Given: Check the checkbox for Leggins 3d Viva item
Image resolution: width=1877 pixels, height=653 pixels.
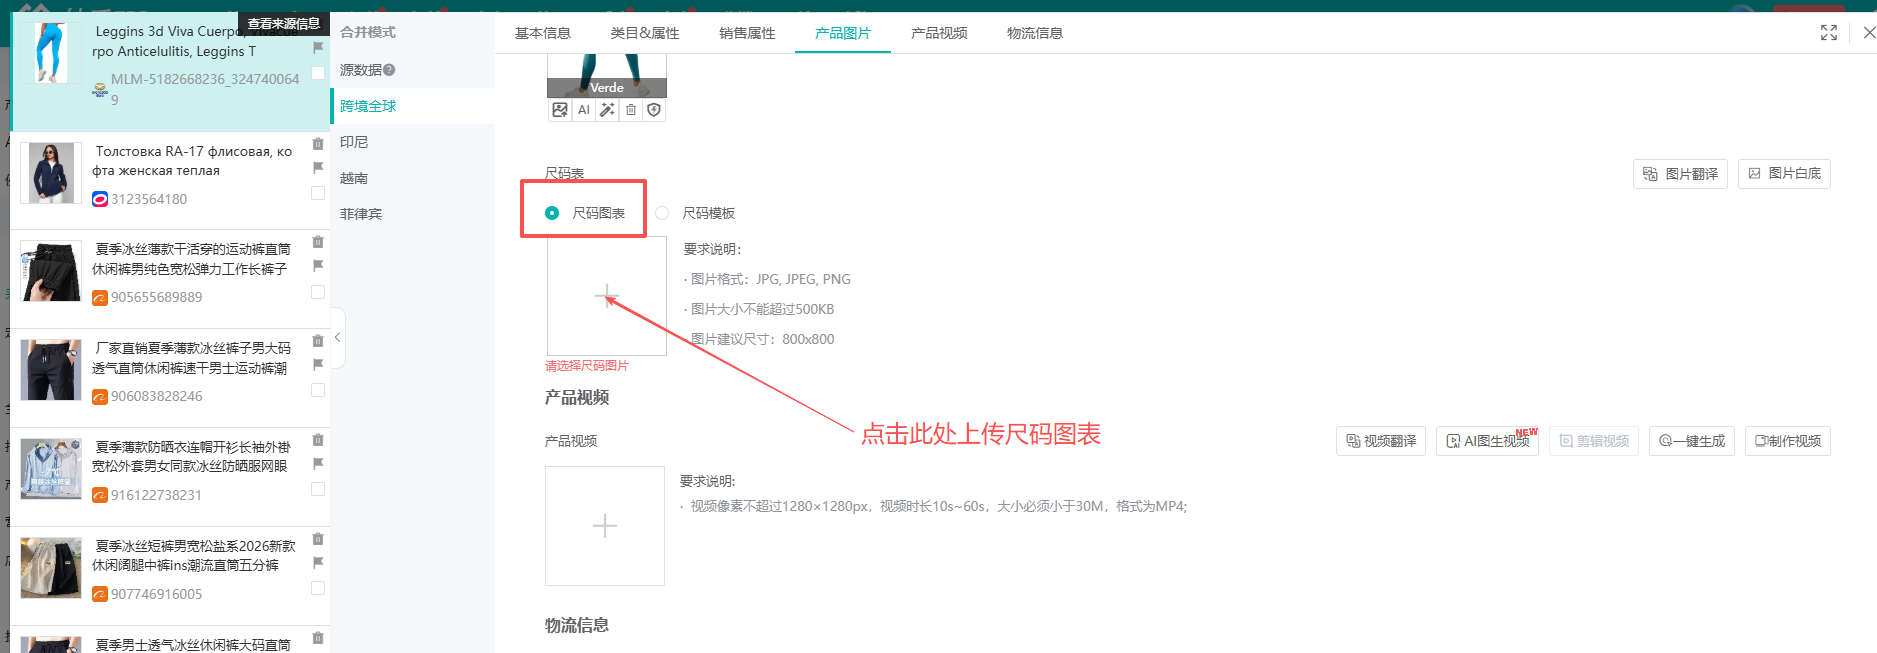Looking at the screenshot, I should (318, 73).
